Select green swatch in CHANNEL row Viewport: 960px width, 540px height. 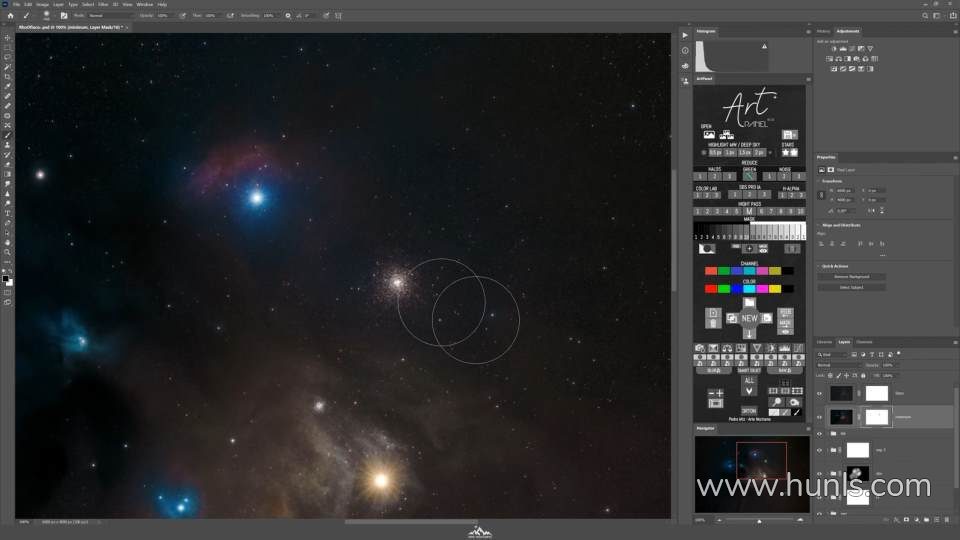coord(724,271)
